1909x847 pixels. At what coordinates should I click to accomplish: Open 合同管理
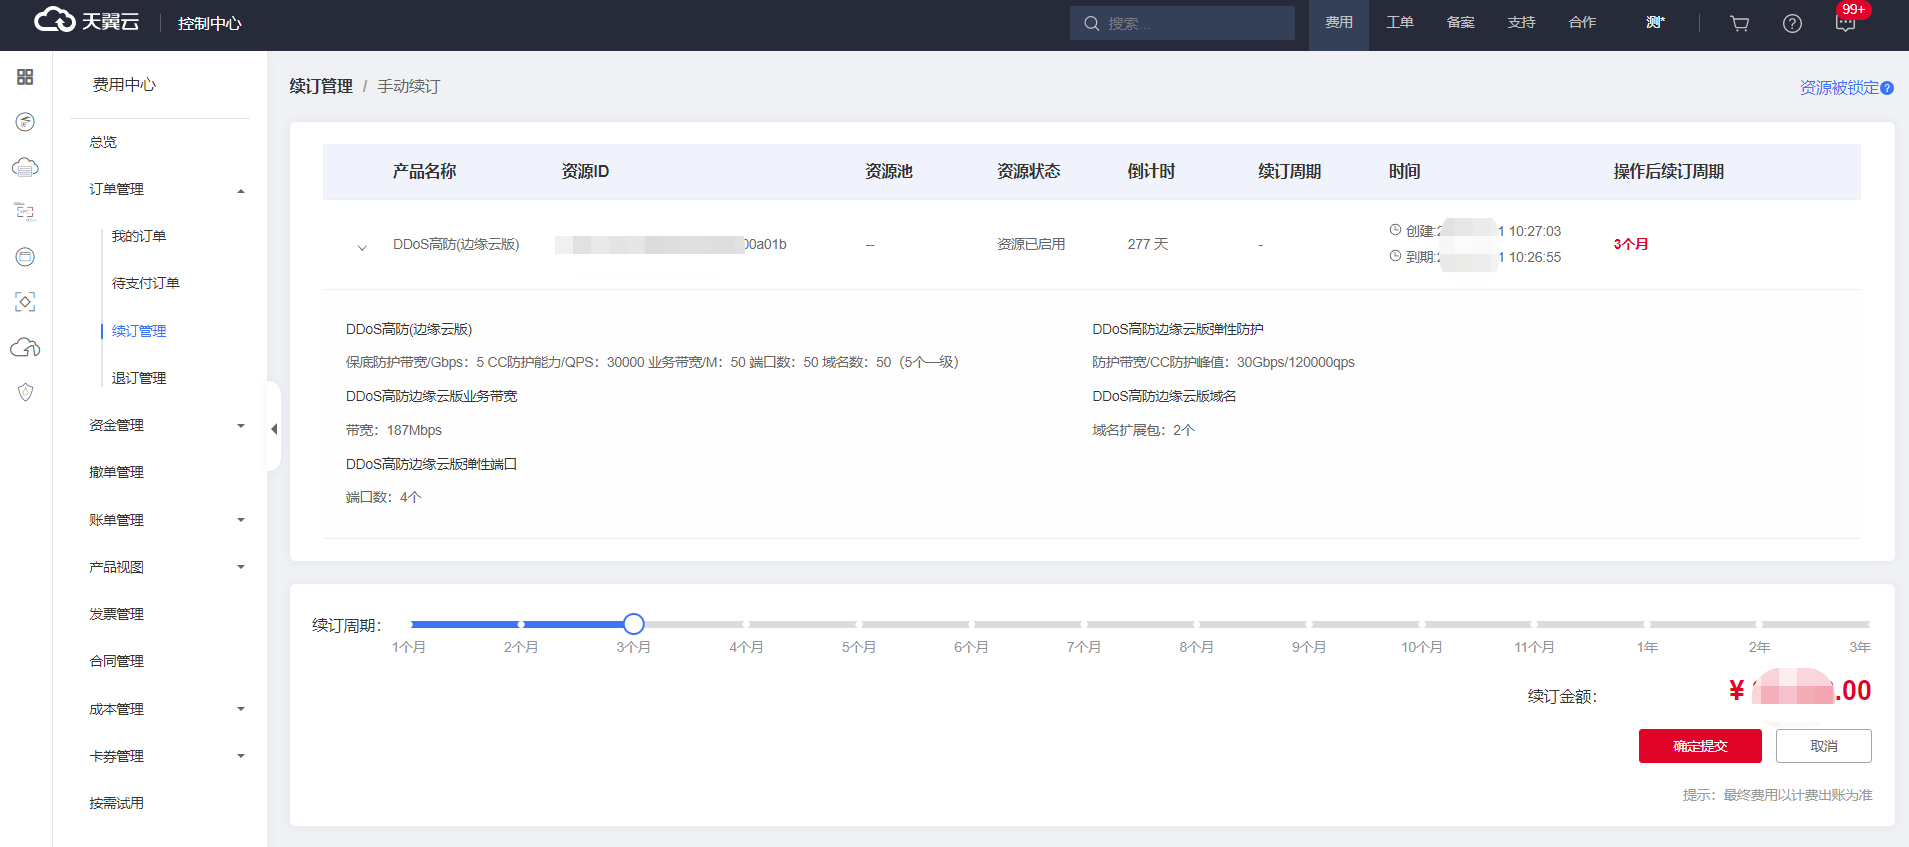pyautogui.click(x=117, y=661)
